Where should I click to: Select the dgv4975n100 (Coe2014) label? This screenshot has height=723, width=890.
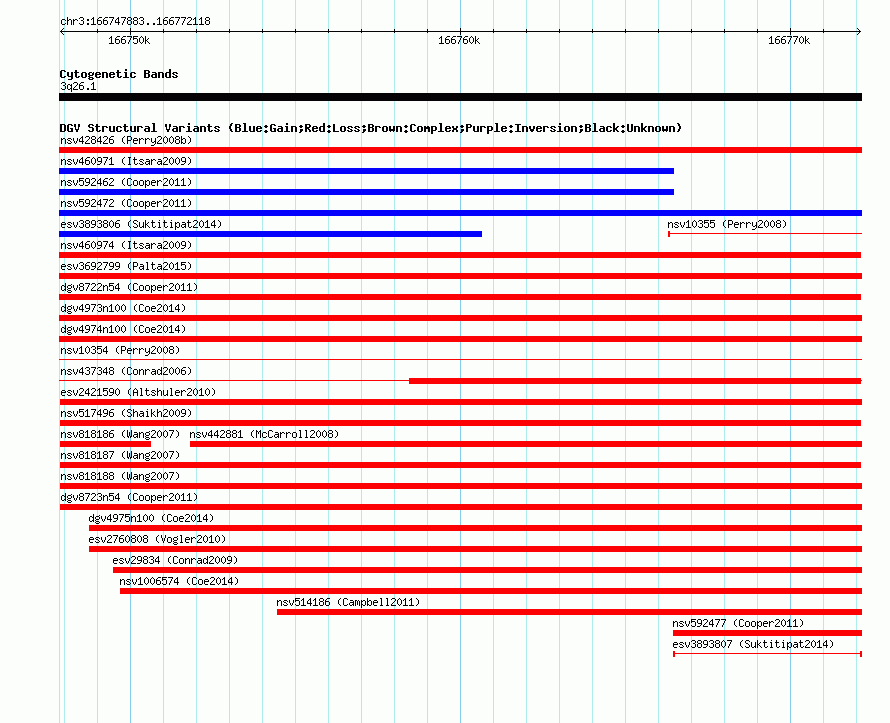[151, 518]
